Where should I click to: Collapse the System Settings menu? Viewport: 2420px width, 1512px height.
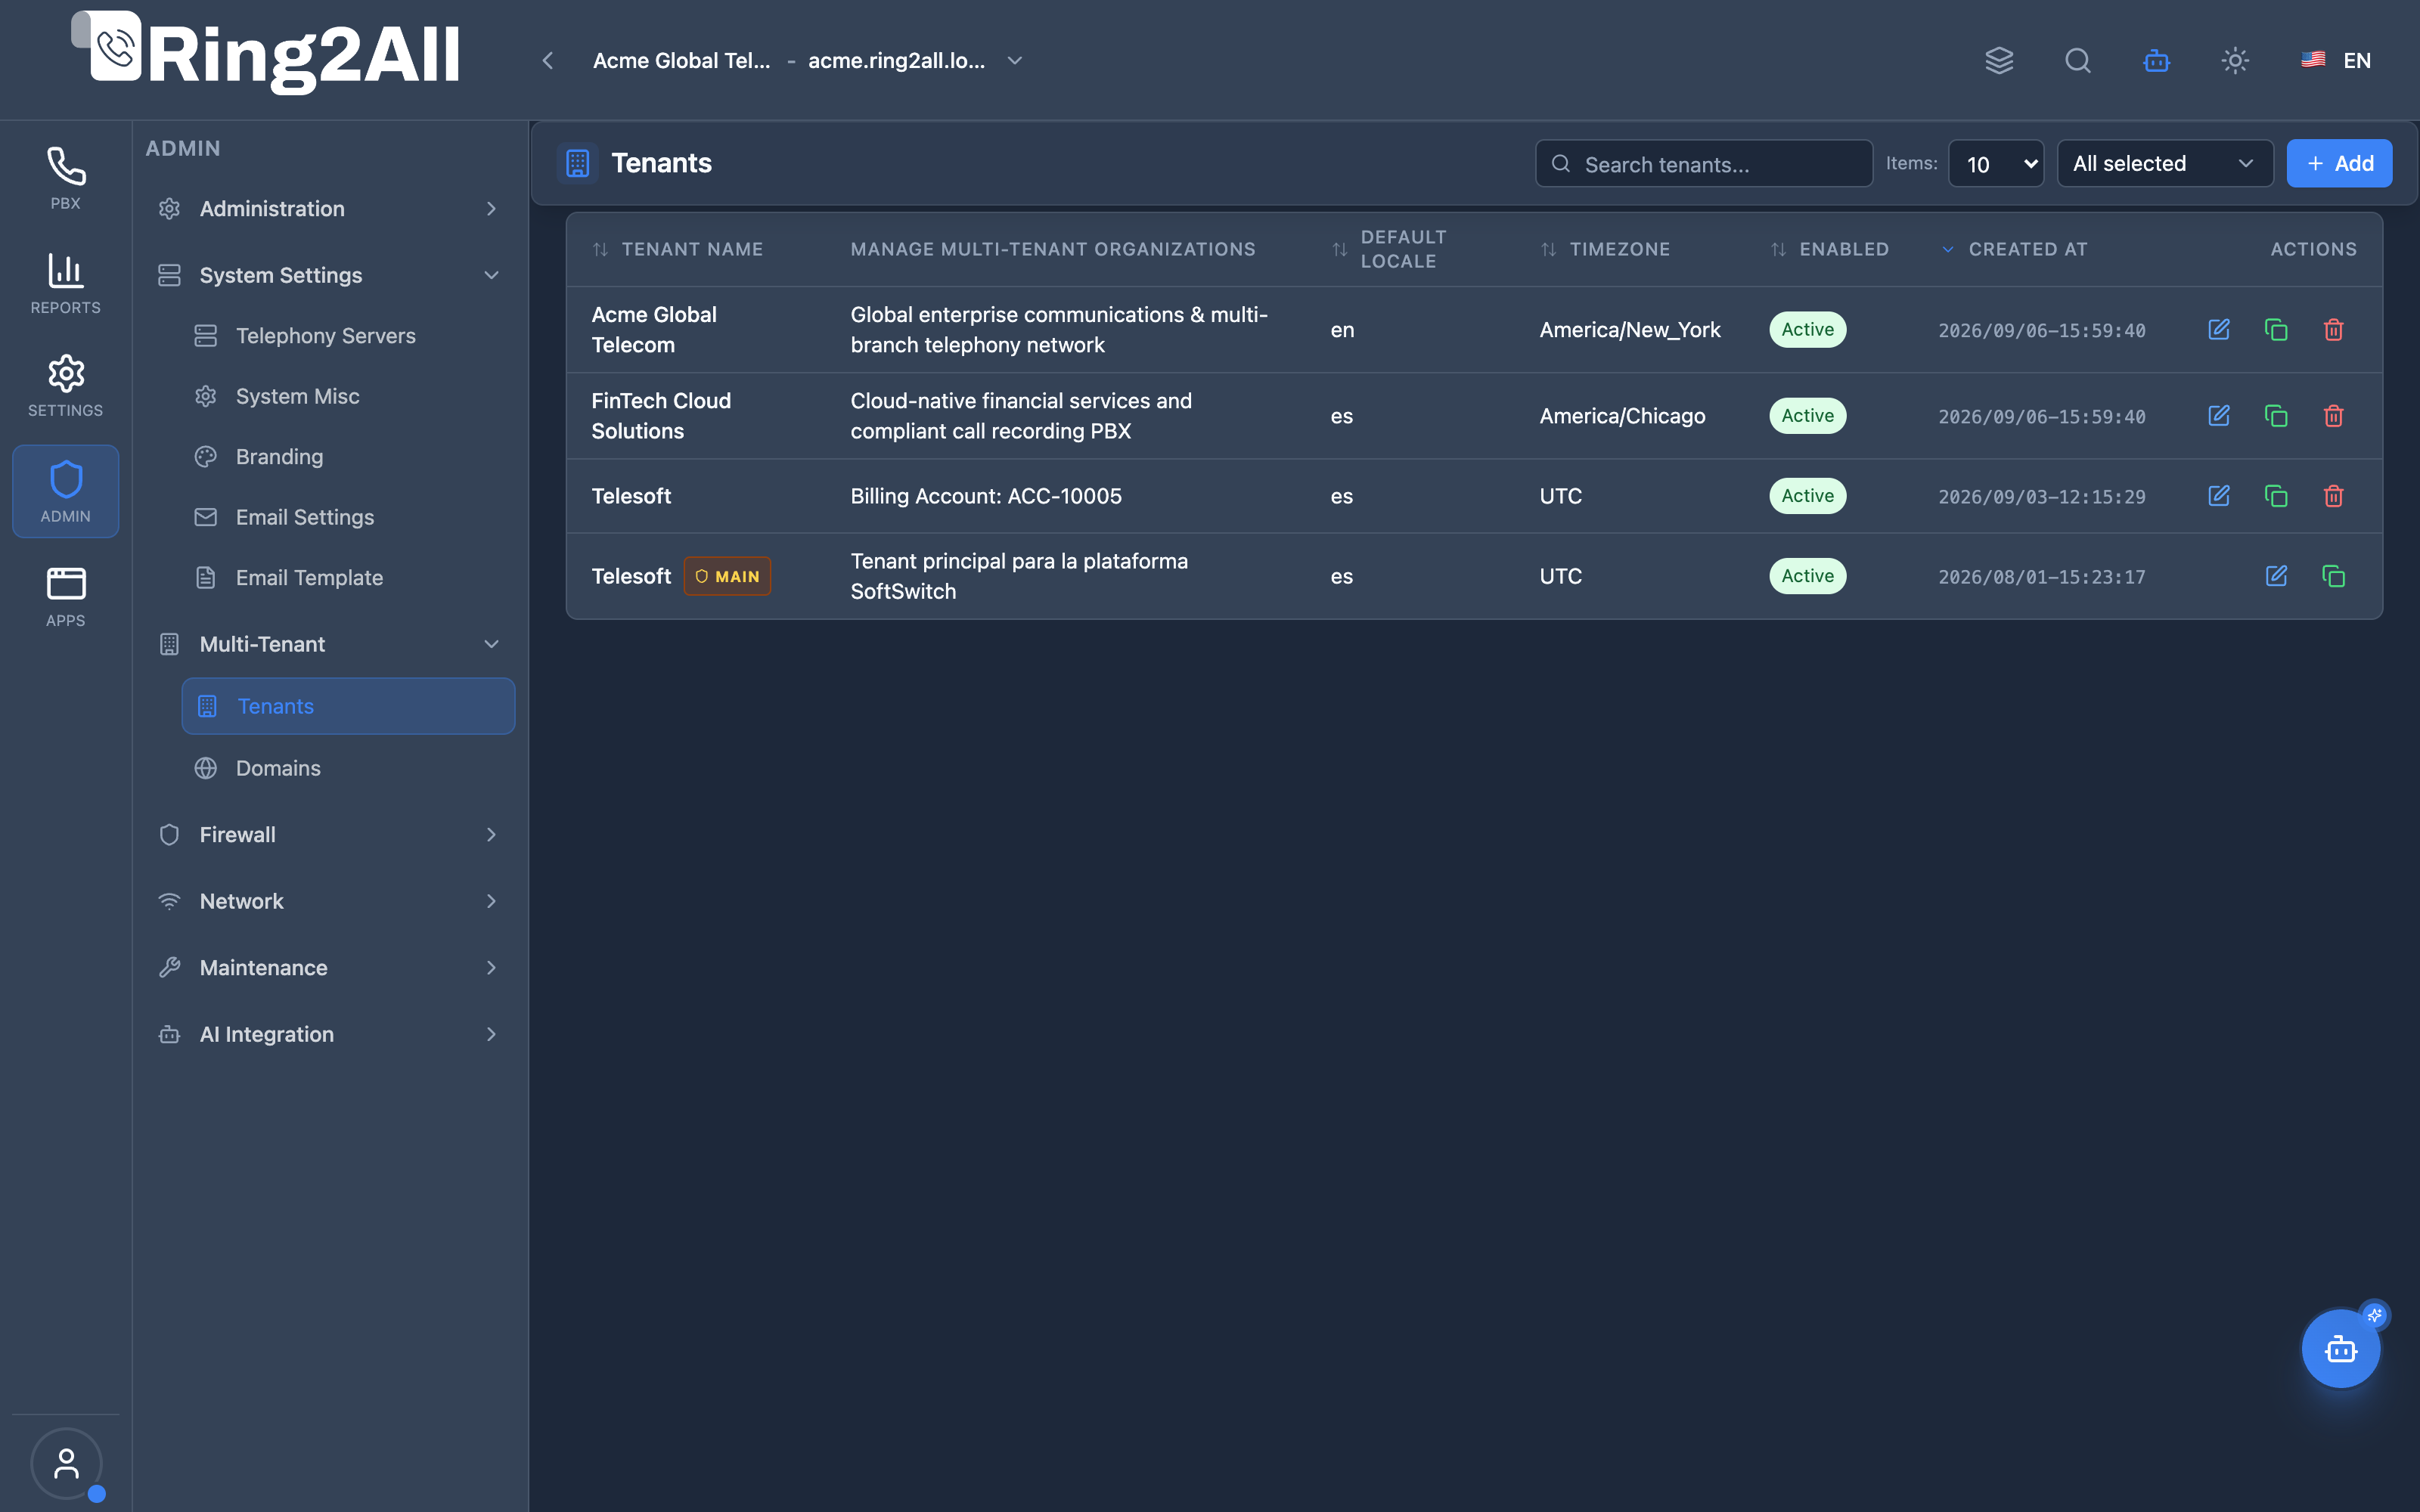(x=330, y=275)
